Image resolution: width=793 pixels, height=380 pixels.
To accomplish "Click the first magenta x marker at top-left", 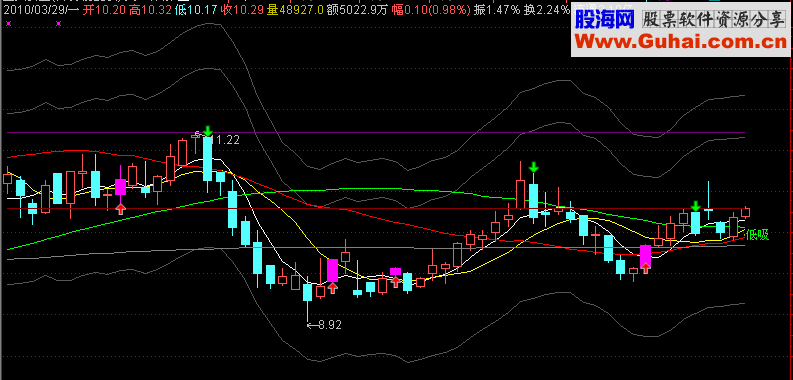I will point(9,23).
